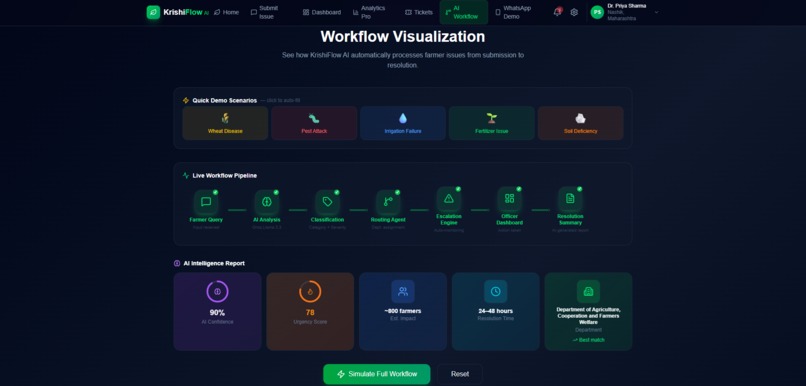Screen dimensions: 806x386
Task: Click the AI Intelligence Report info icon
Action: (x=177, y=263)
